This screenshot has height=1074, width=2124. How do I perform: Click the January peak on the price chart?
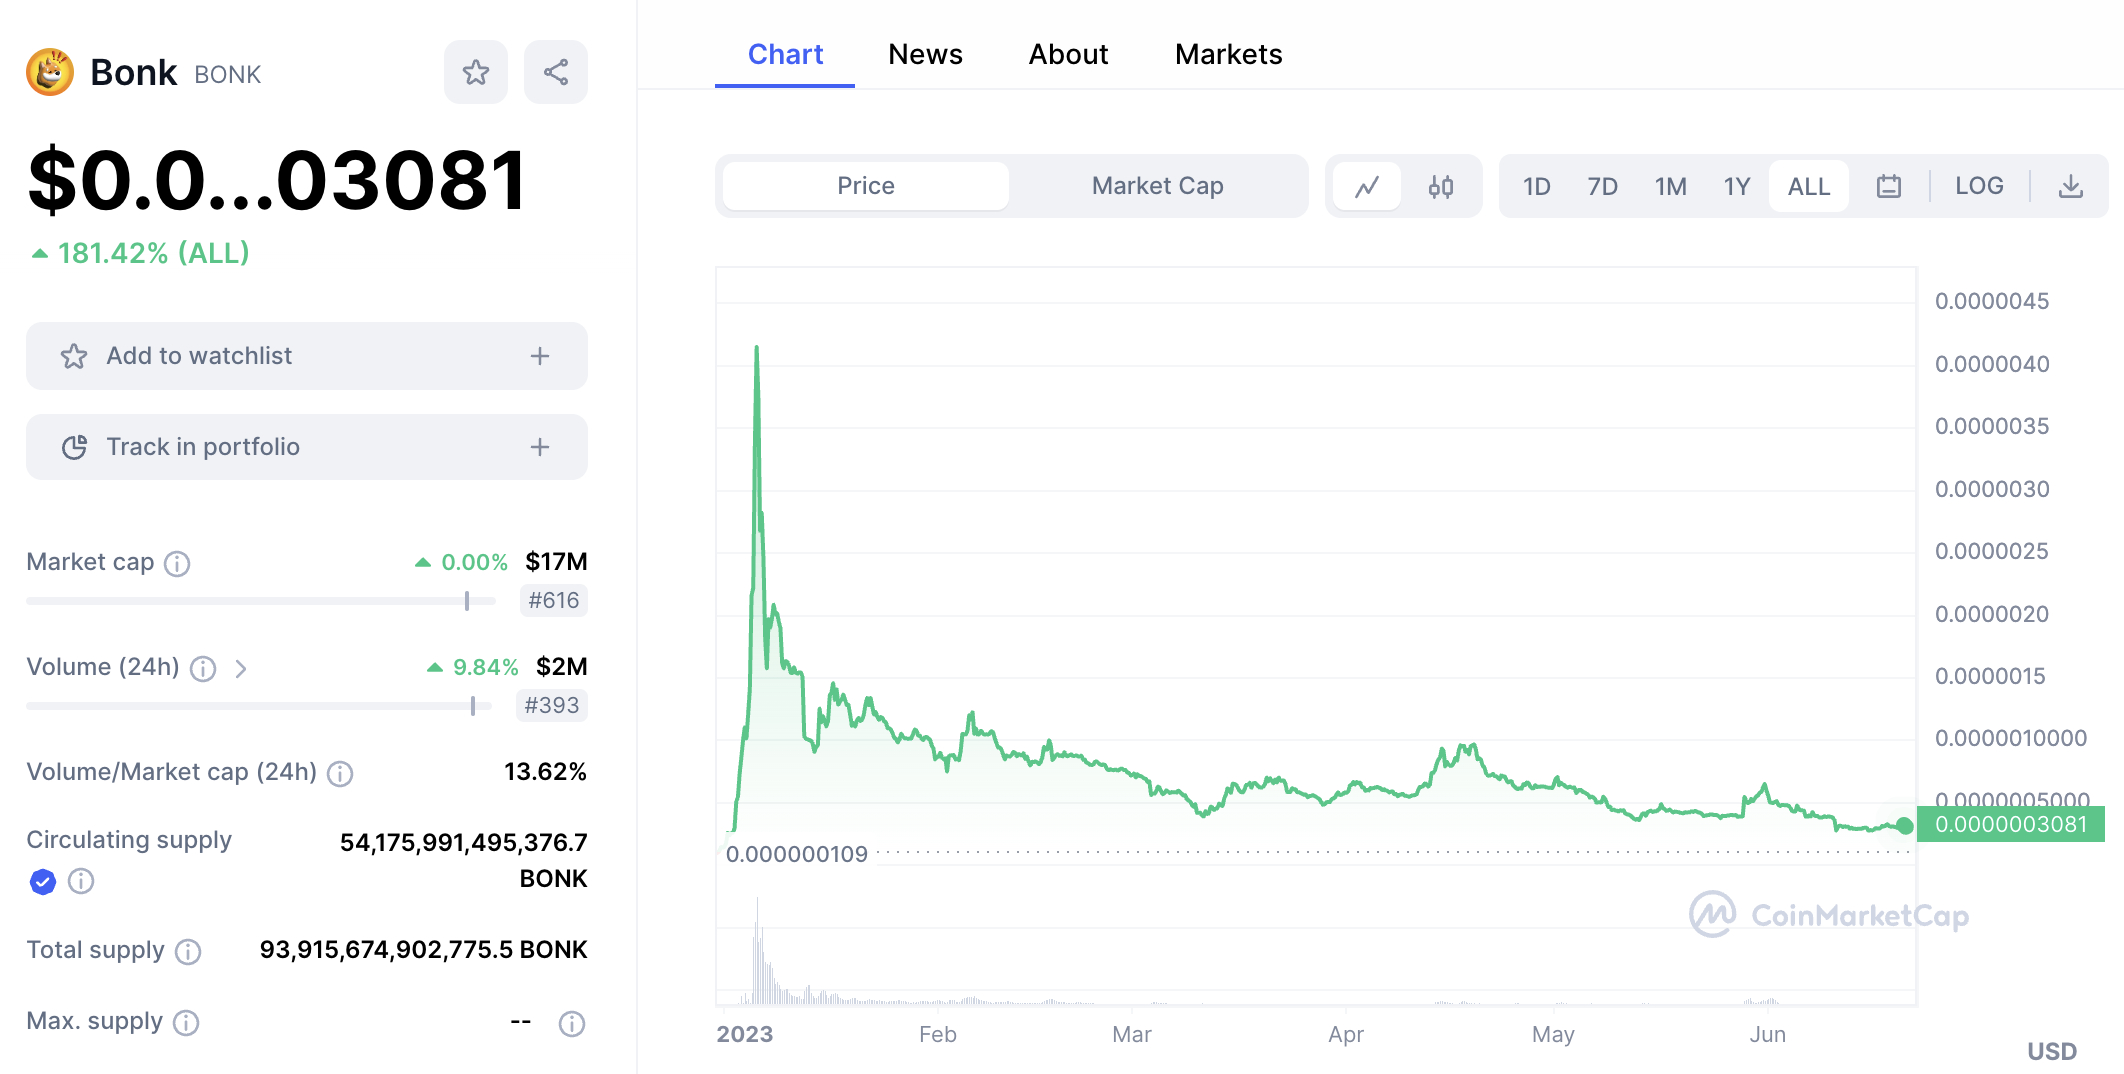pos(757,348)
